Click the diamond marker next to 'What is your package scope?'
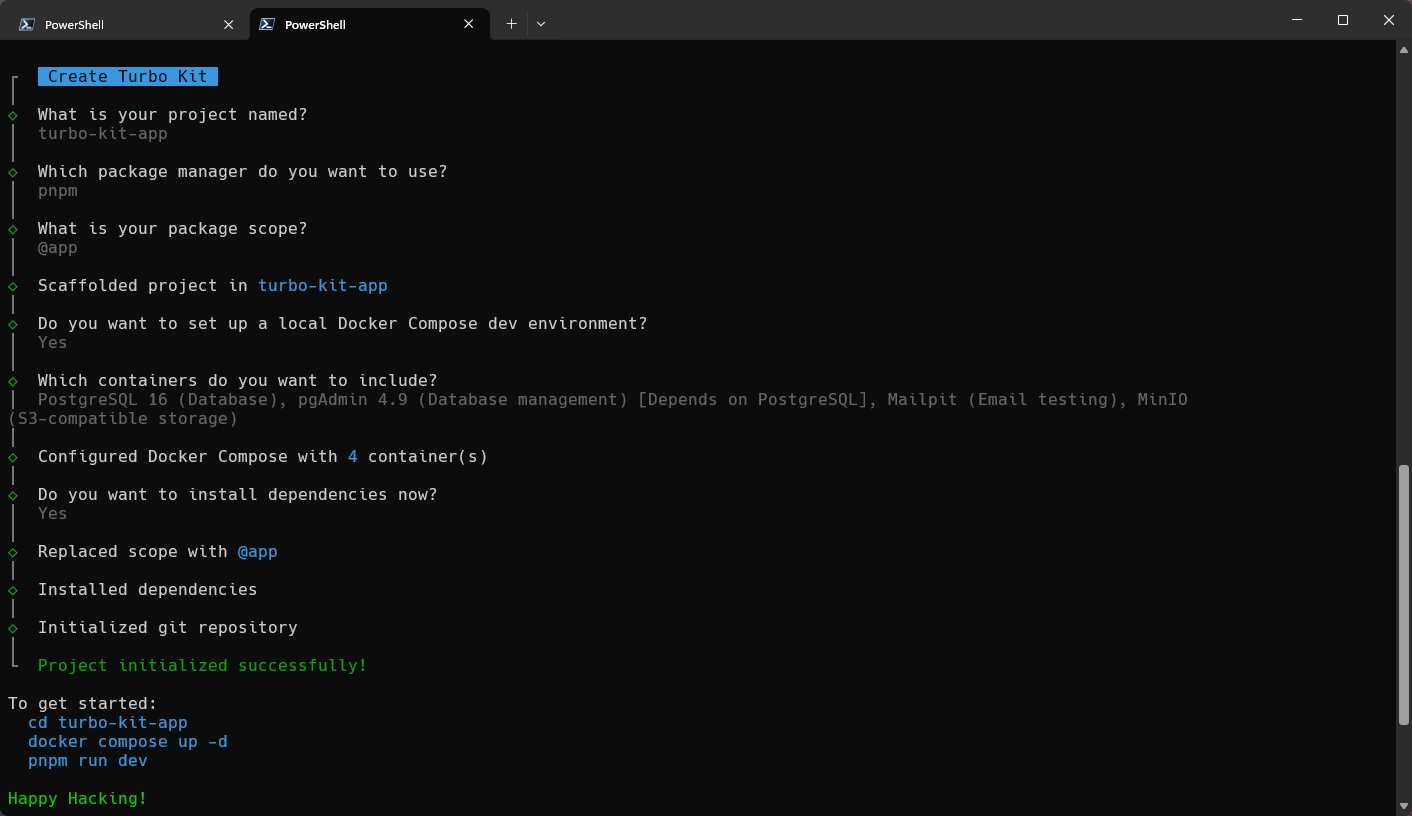1412x816 pixels. (x=13, y=229)
